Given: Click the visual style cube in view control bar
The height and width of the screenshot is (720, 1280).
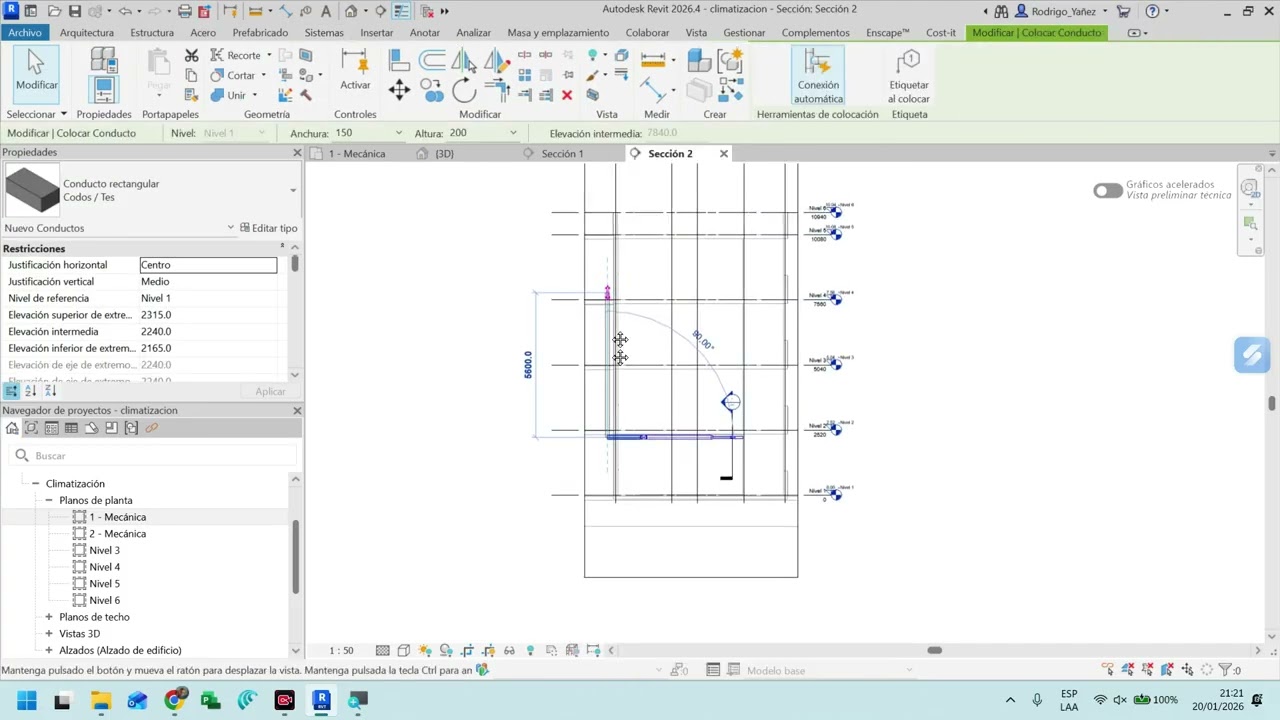Looking at the screenshot, I should coord(404,650).
